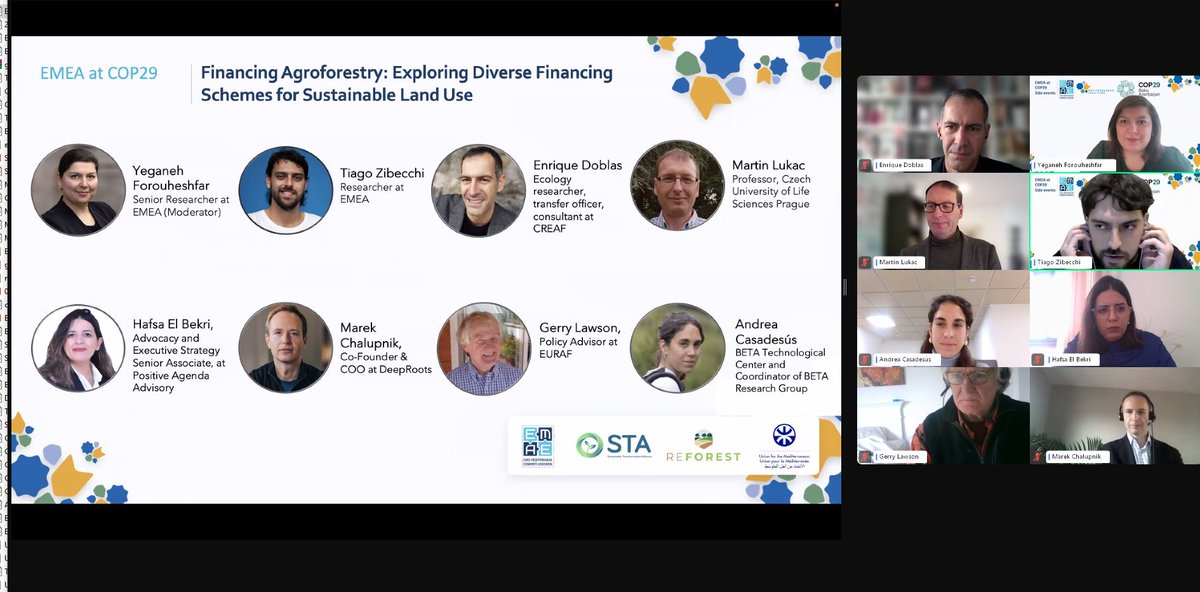1200x592 pixels.
Task: Click Hafsa El Bekri's portrait photo on the slide
Action: click(x=78, y=348)
